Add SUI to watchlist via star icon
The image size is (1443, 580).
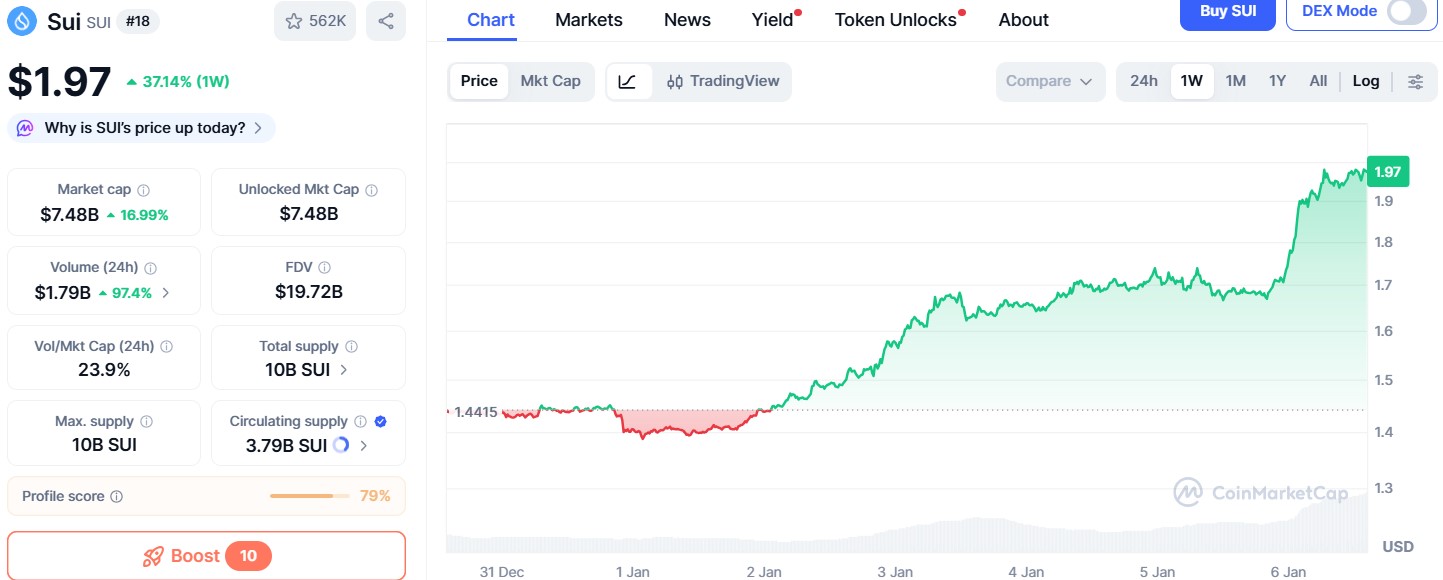point(292,21)
